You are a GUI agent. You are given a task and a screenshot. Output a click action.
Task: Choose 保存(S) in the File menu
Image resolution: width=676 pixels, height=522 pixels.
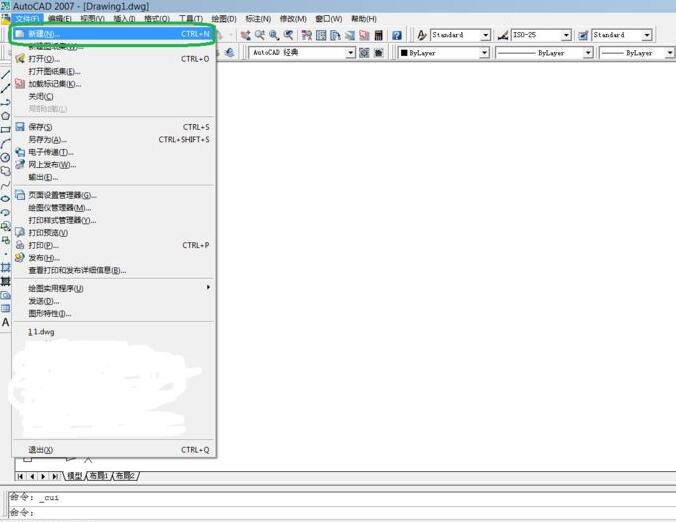[x=113, y=127]
